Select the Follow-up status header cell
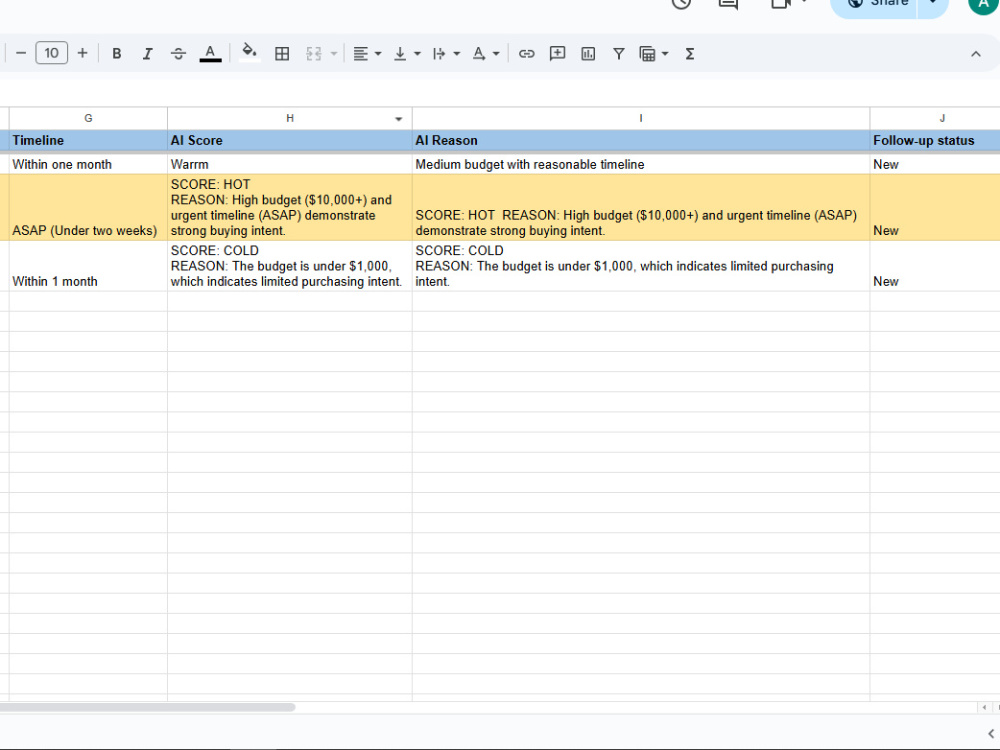The height and width of the screenshot is (750, 1000). click(935, 140)
